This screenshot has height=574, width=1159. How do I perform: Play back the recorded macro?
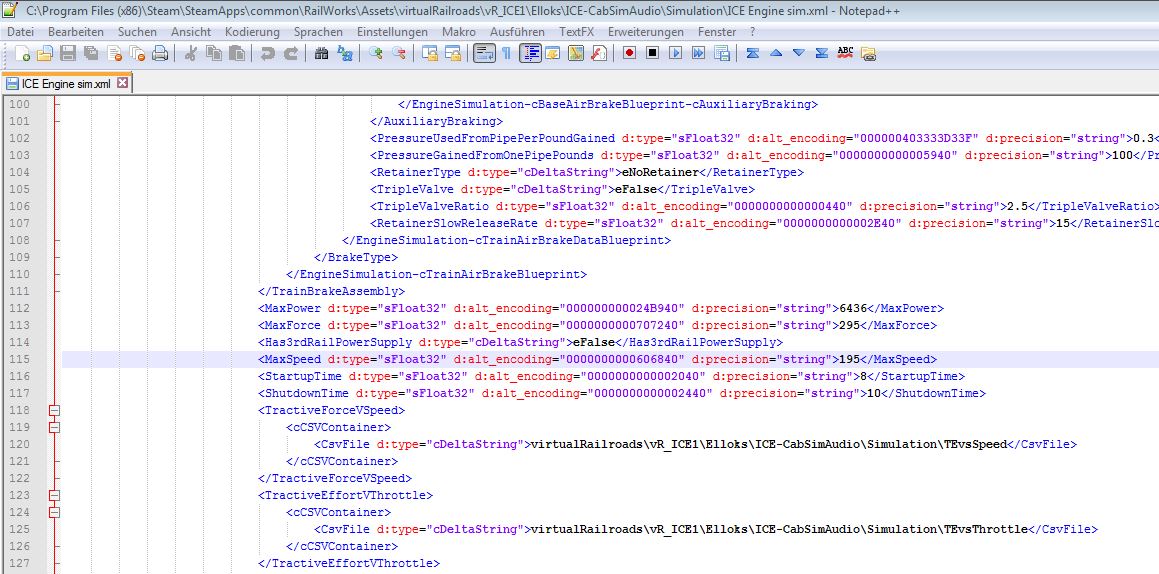click(x=675, y=53)
